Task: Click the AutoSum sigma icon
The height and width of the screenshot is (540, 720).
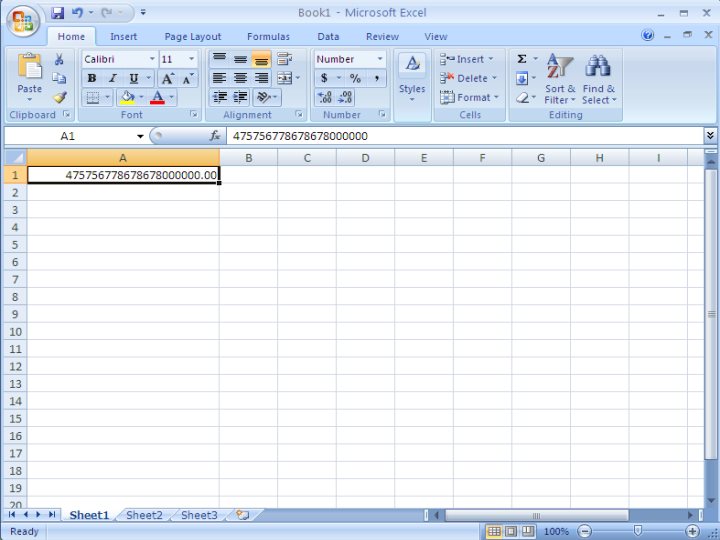Action: pyautogui.click(x=522, y=59)
